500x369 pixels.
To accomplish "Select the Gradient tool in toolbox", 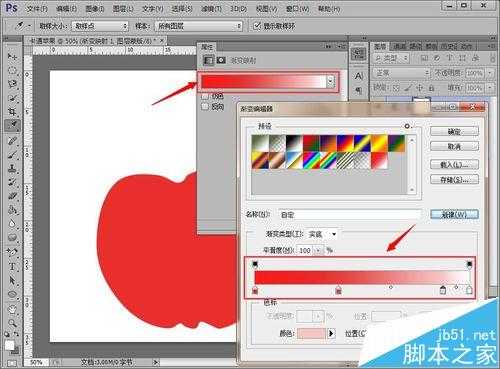I will (12, 210).
